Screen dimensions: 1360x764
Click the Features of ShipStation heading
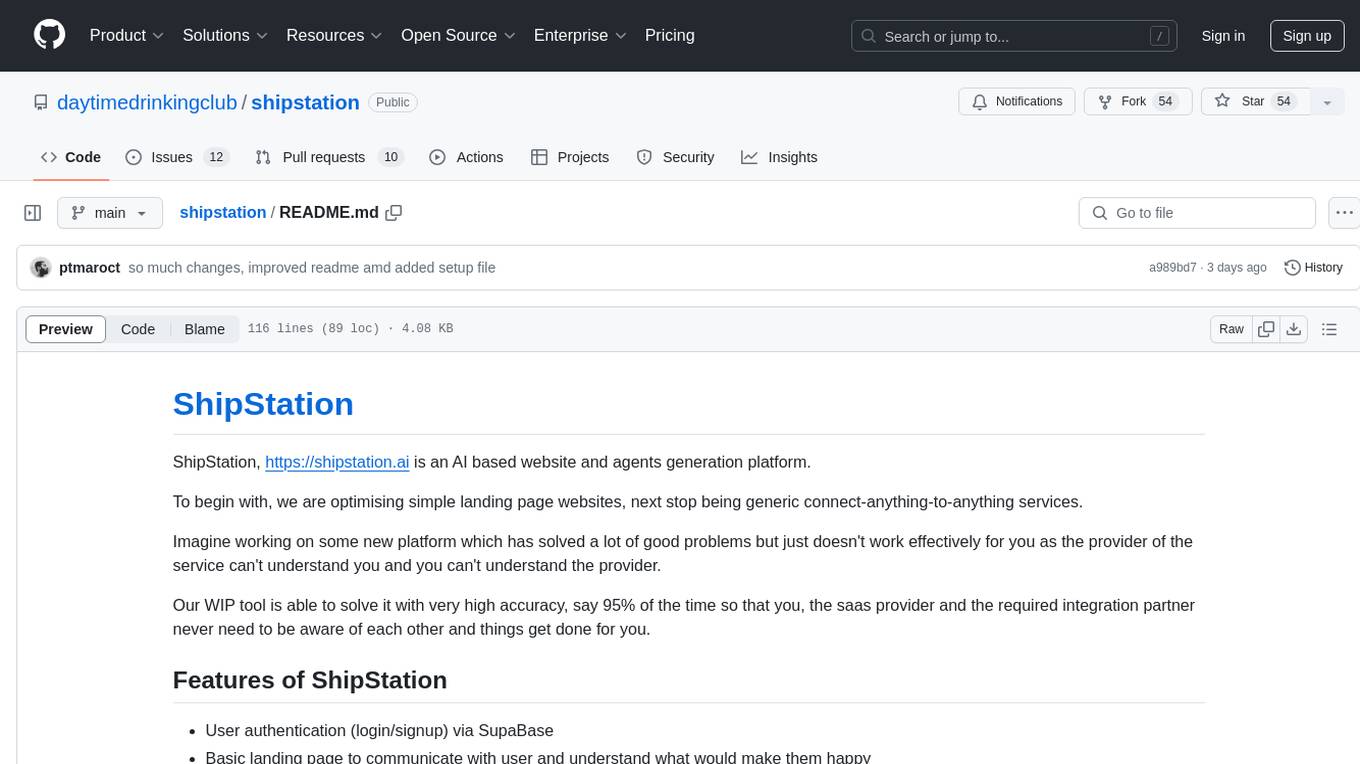pyautogui.click(x=310, y=680)
